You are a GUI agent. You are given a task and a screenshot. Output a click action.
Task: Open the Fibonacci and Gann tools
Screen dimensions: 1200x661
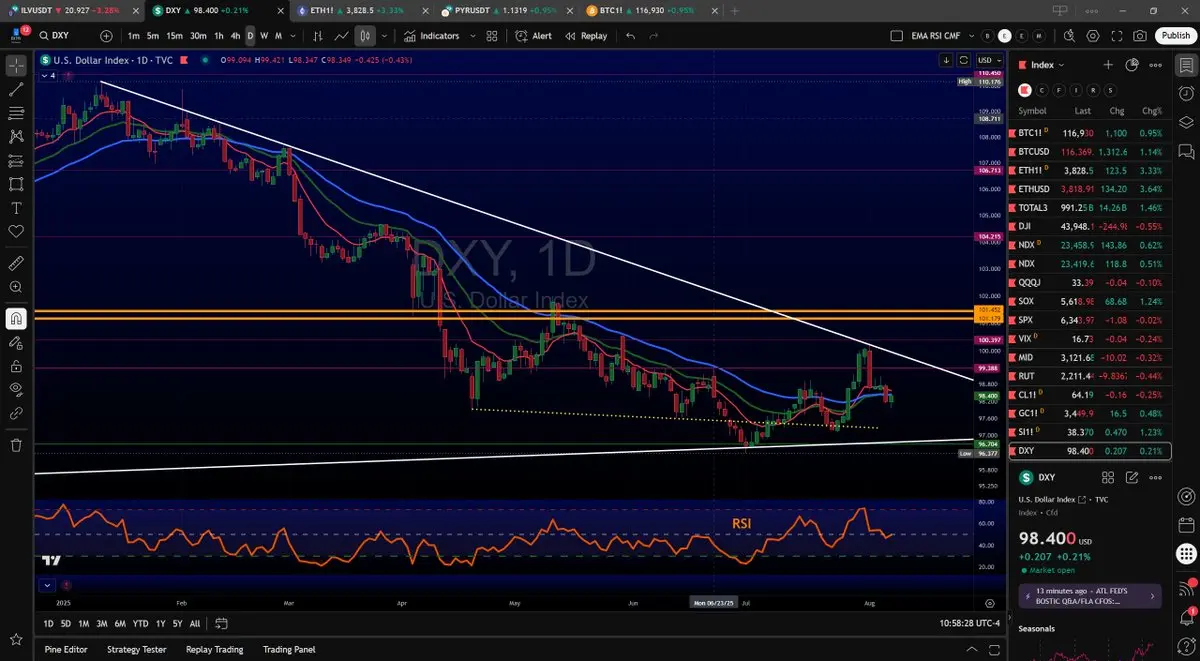click(x=16, y=113)
